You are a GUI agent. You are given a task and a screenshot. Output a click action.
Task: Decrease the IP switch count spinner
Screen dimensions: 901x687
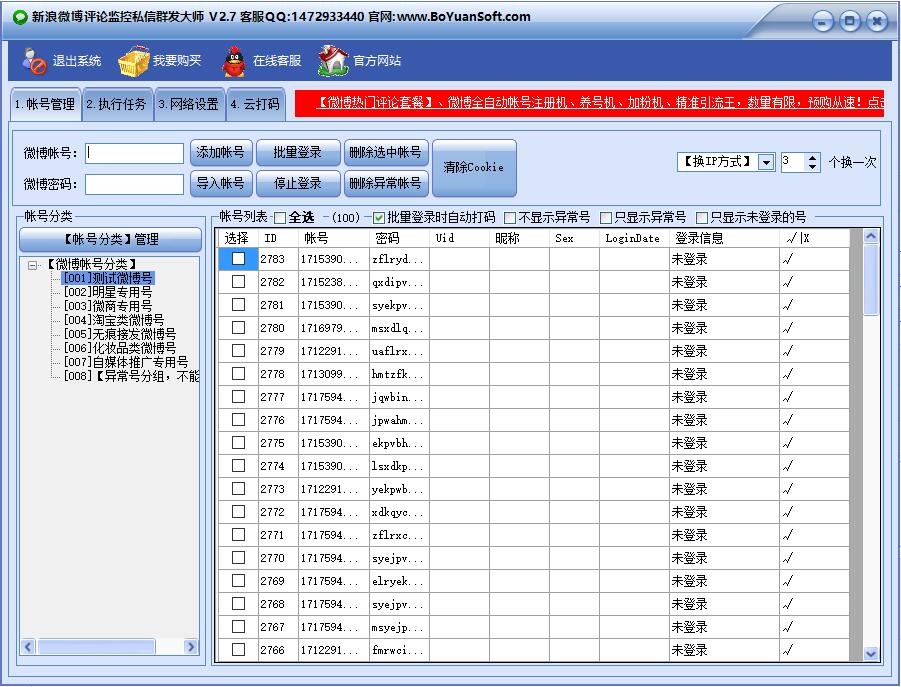[812, 167]
